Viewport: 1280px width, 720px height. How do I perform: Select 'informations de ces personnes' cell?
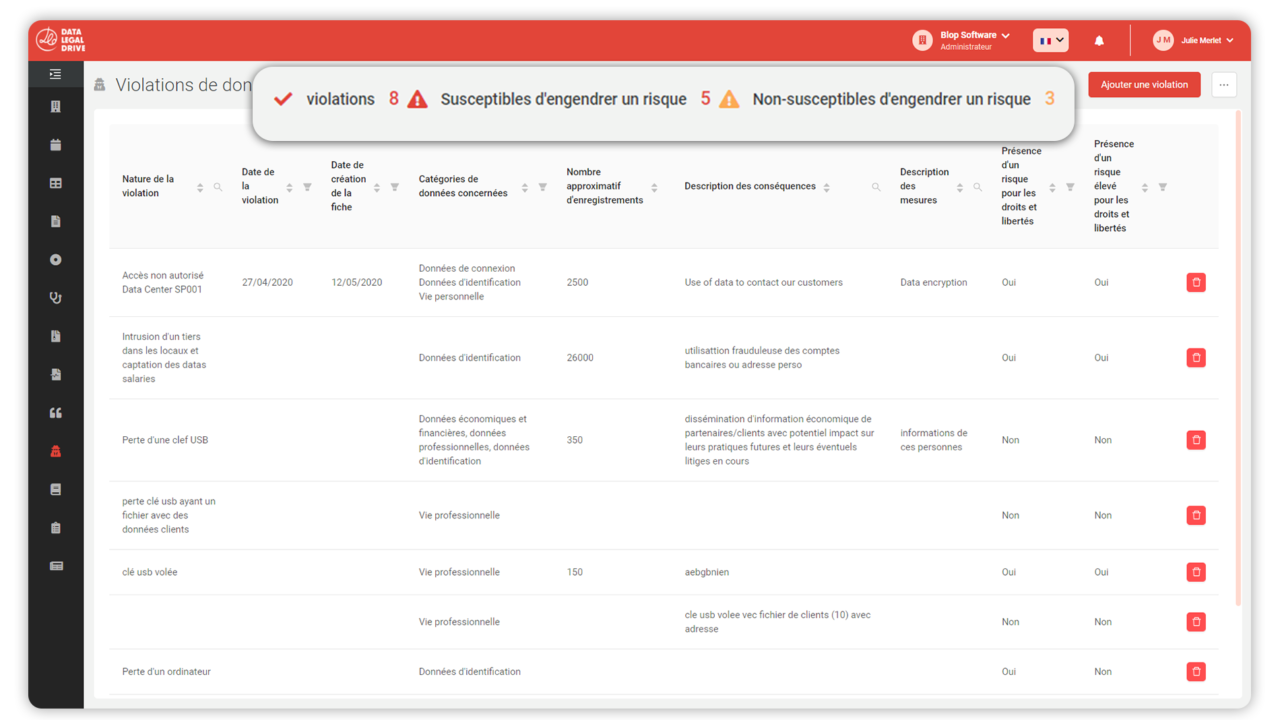point(934,440)
